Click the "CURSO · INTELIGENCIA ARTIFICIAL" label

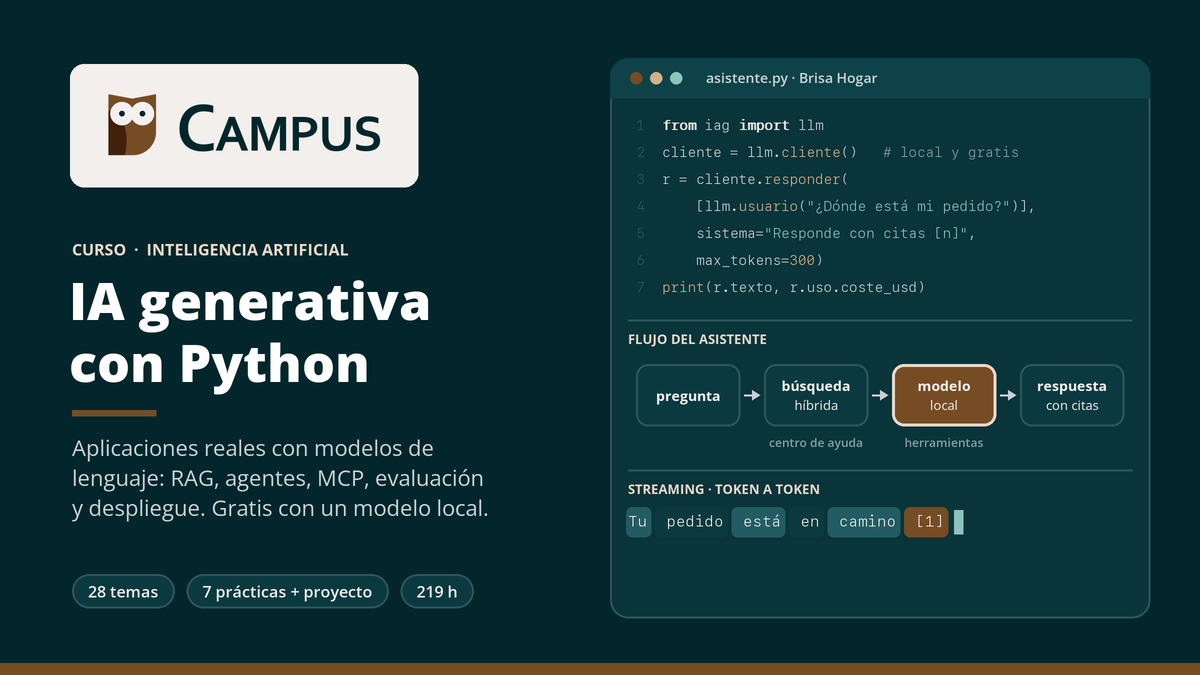point(210,250)
